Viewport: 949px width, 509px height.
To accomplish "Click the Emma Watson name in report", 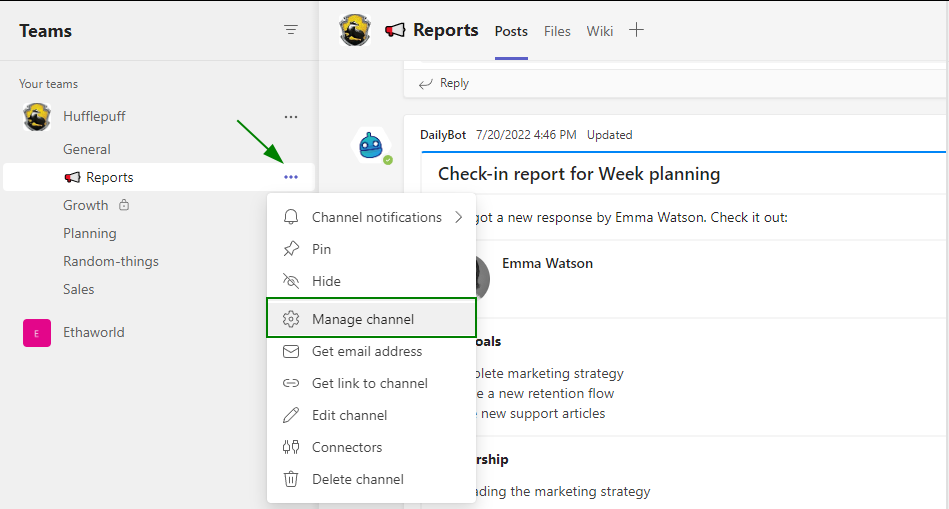I will [548, 263].
